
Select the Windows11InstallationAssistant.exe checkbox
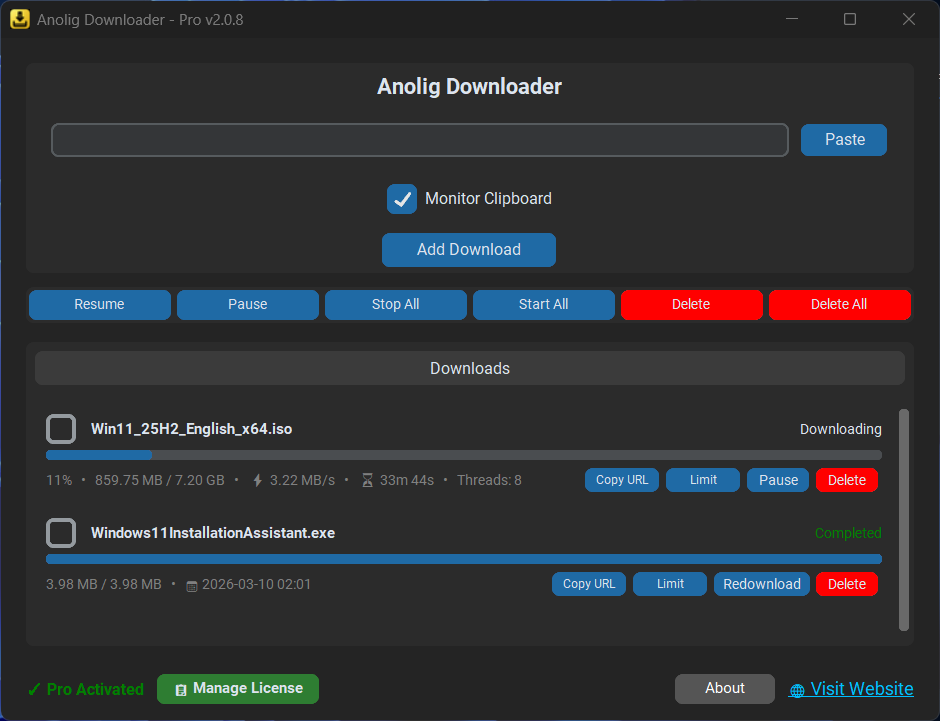[60, 532]
